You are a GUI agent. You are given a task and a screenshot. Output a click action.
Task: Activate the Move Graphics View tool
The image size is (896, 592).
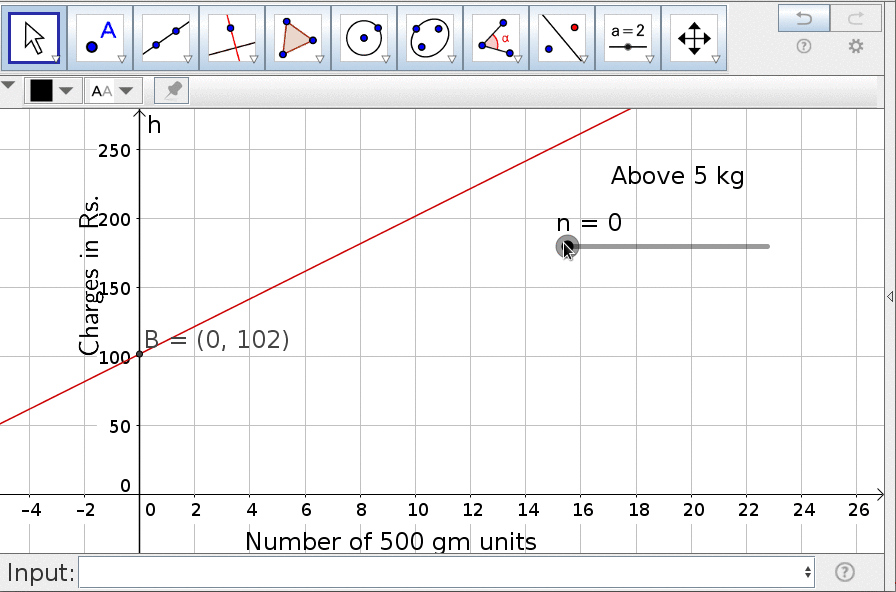(x=694, y=35)
